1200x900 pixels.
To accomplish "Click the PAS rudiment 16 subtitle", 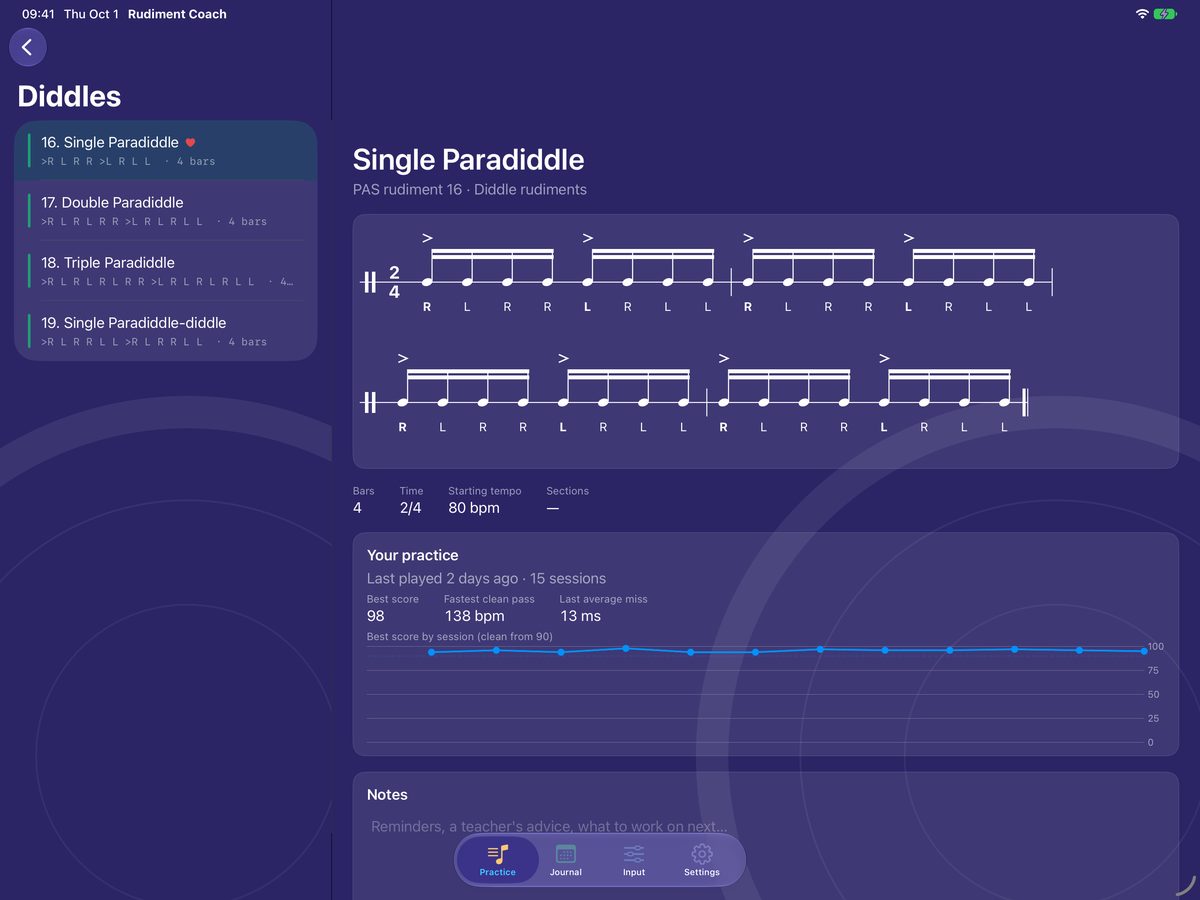I will (x=470, y=189).
